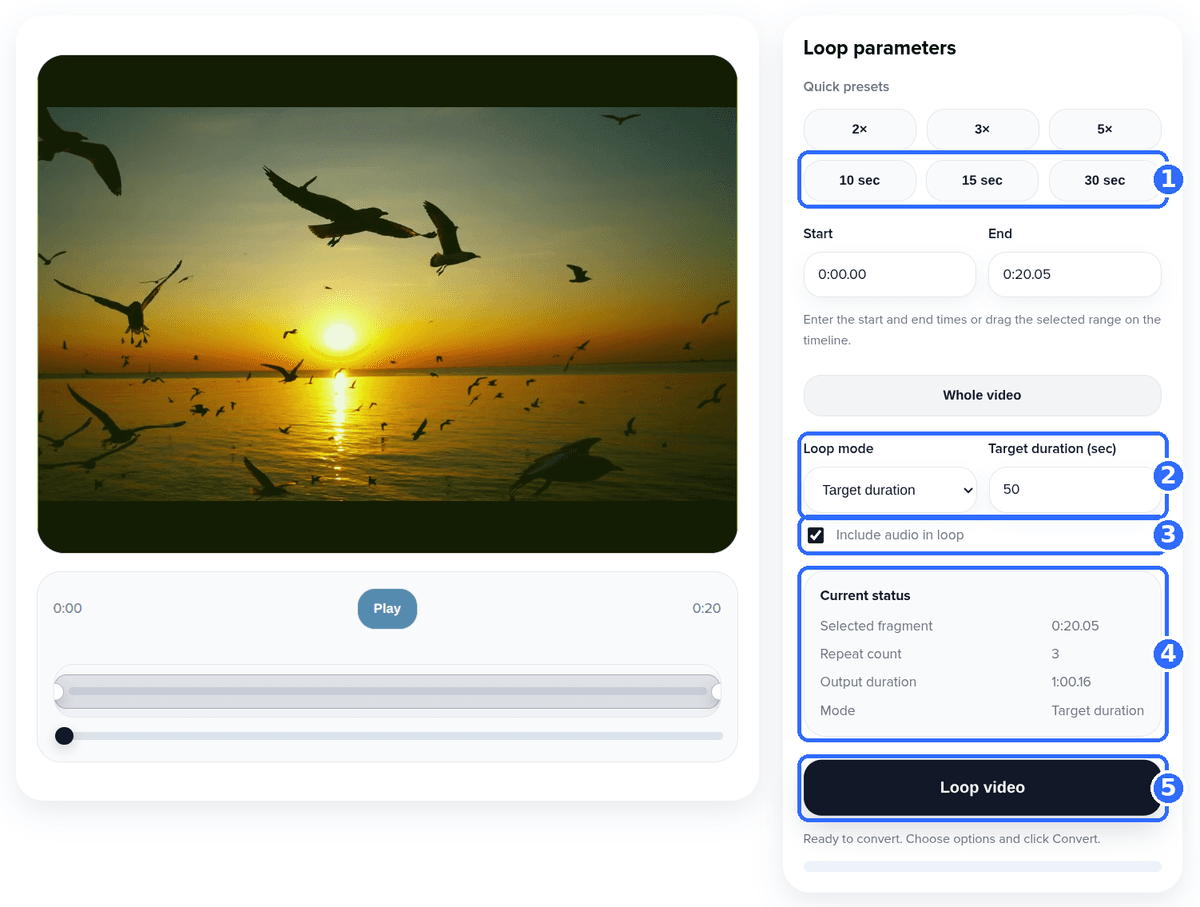Apply the 3× quick preset
Viewport: 1200px width, 907px height.
click(x=982, y=129)
